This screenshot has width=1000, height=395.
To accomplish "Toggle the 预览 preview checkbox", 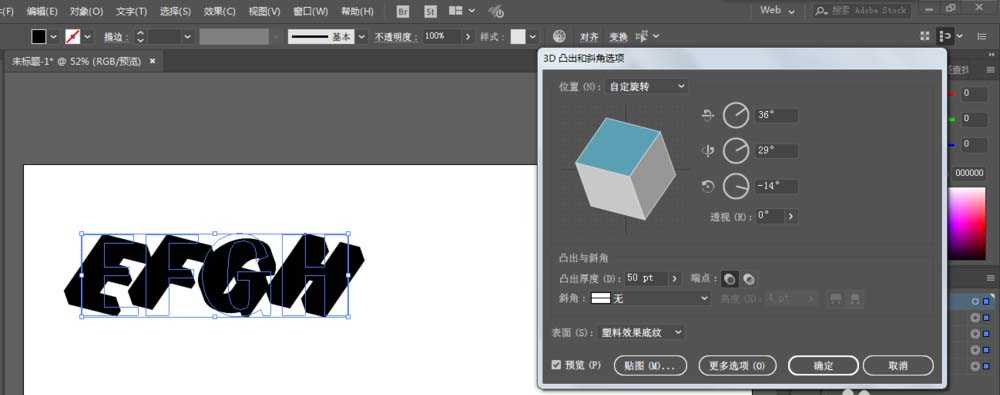I will pyautogui.click(x=556, y=365).
